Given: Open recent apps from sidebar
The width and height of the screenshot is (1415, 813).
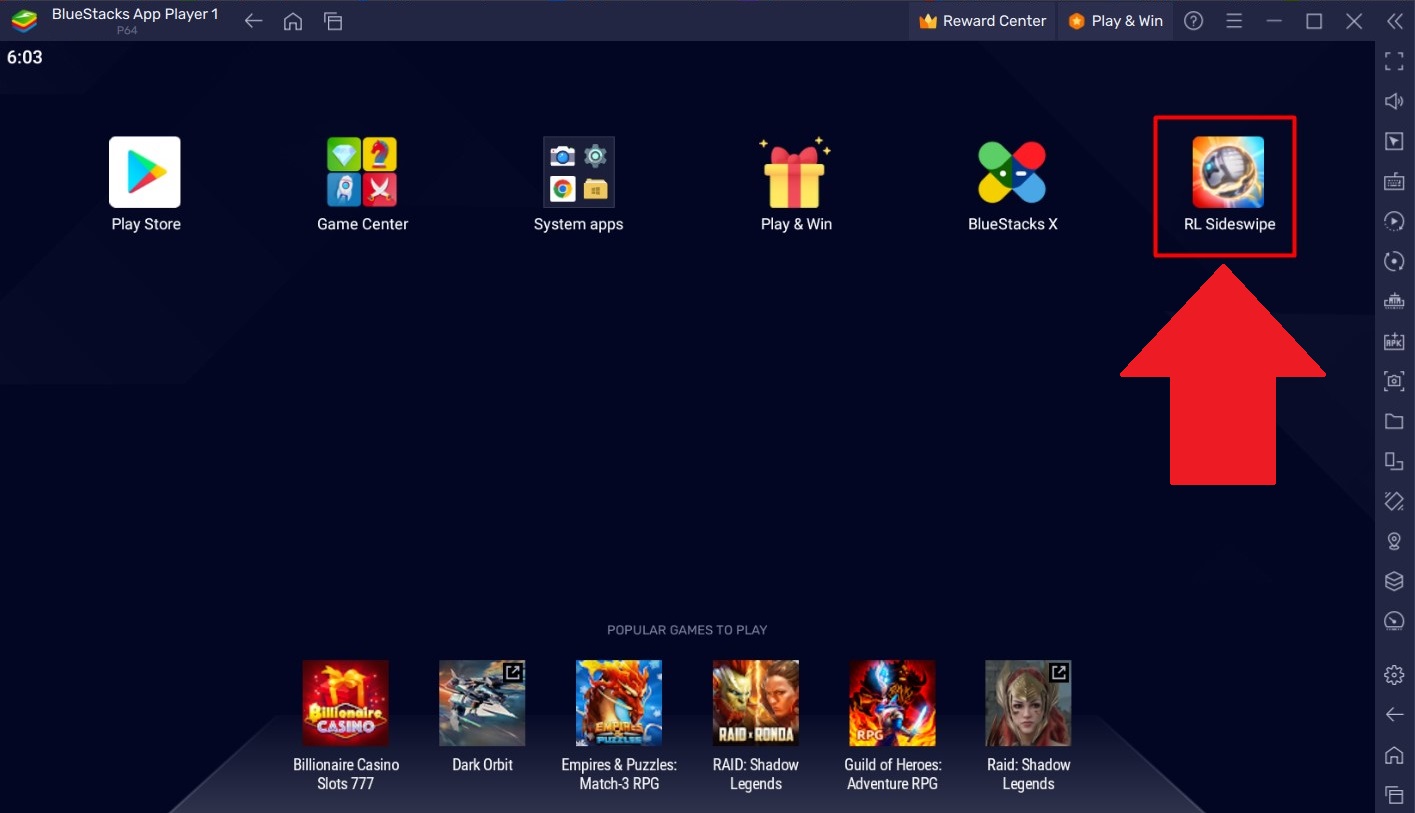Looking at the screenshot, I should coord(1394,795).
